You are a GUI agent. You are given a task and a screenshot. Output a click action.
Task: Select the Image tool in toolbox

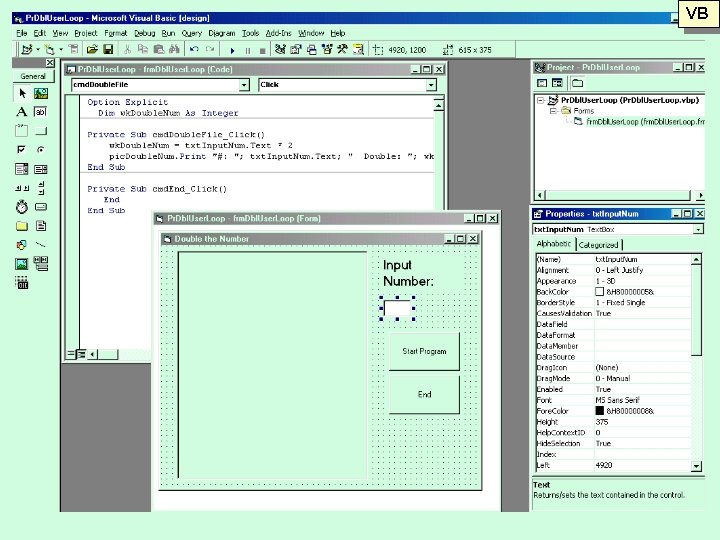[x=22, y=264]
